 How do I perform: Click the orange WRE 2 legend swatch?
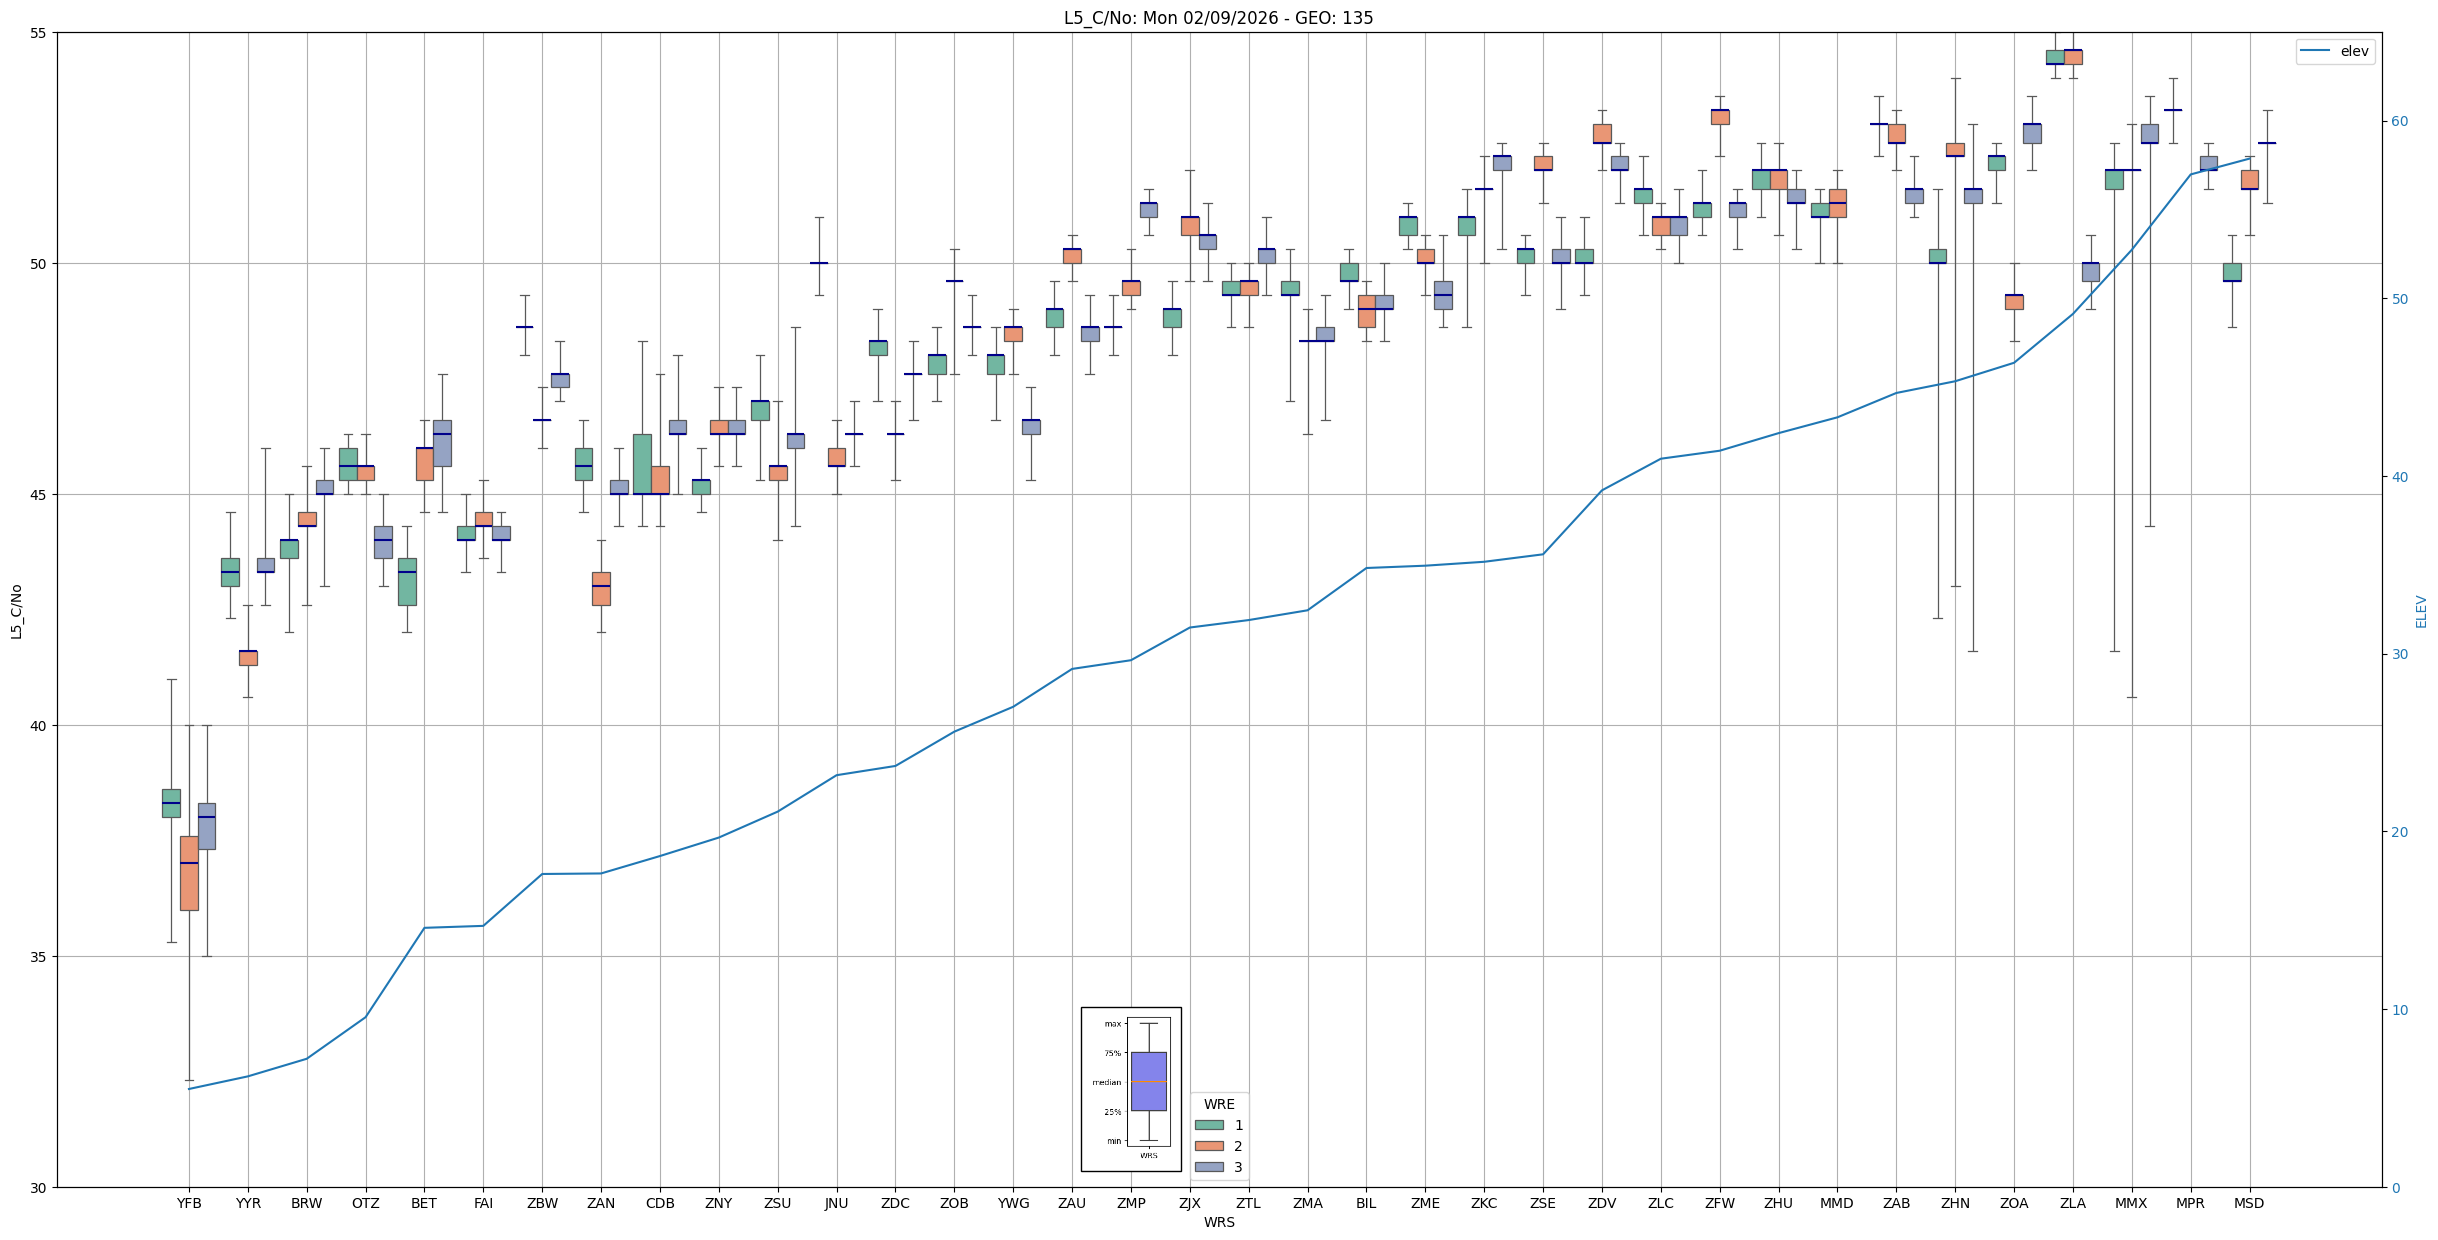pyautogui.click(x=1209, y=1146)
